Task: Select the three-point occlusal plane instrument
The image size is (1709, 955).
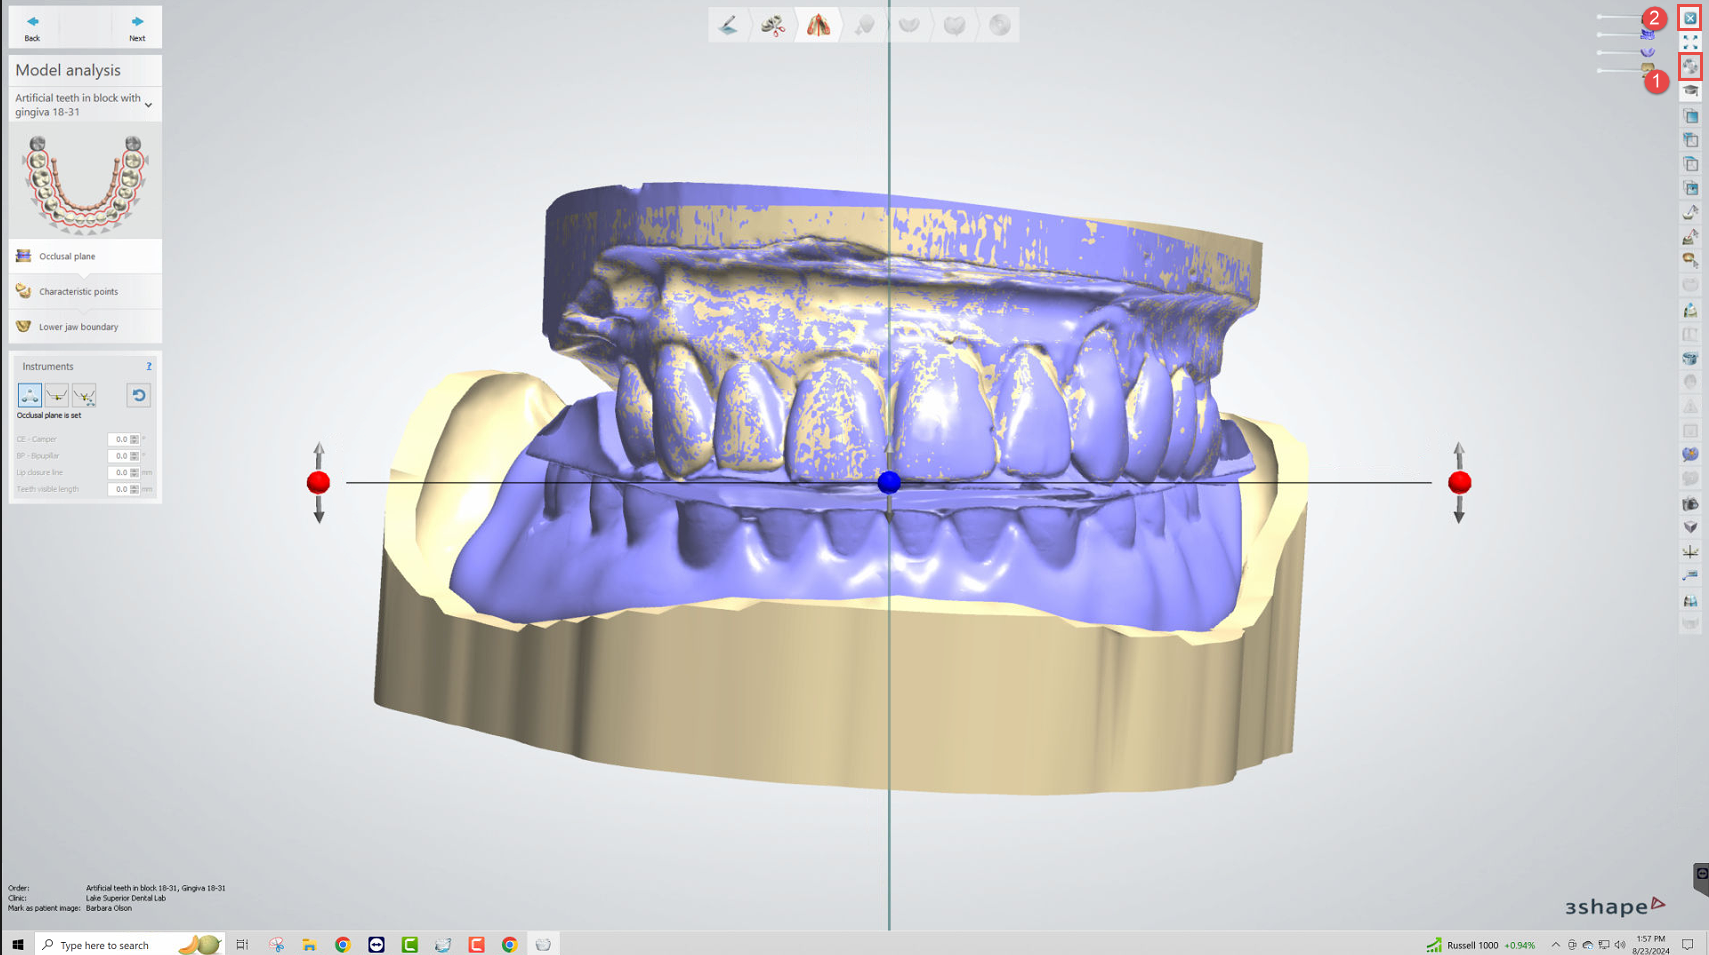Action: (29, 395)
